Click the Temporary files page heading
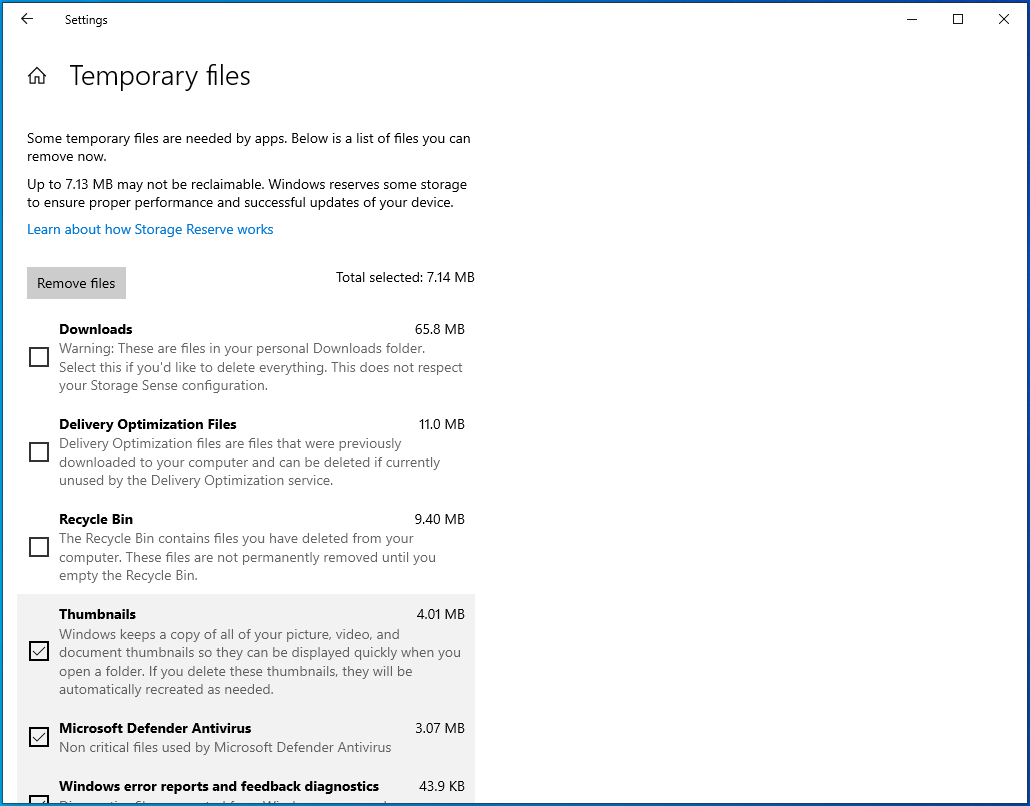The width and height of the screenshot is (1030, 806). (160, 76)
